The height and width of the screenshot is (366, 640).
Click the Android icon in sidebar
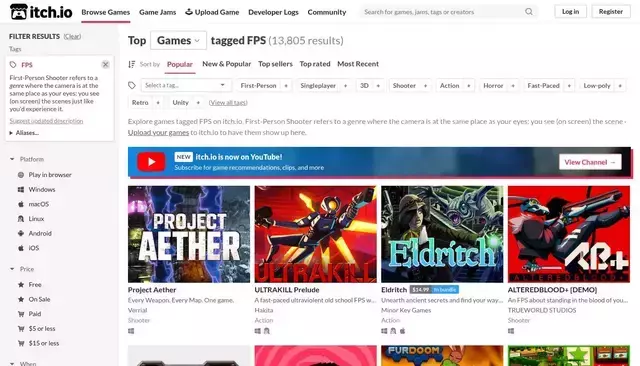tap(21, 233)
